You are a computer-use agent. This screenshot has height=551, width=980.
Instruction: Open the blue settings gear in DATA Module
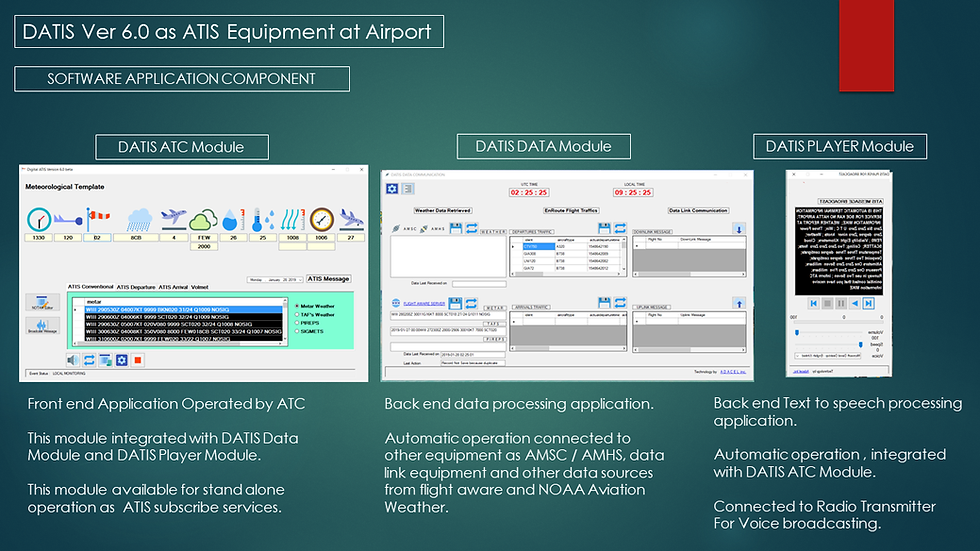tap(392, 189)
